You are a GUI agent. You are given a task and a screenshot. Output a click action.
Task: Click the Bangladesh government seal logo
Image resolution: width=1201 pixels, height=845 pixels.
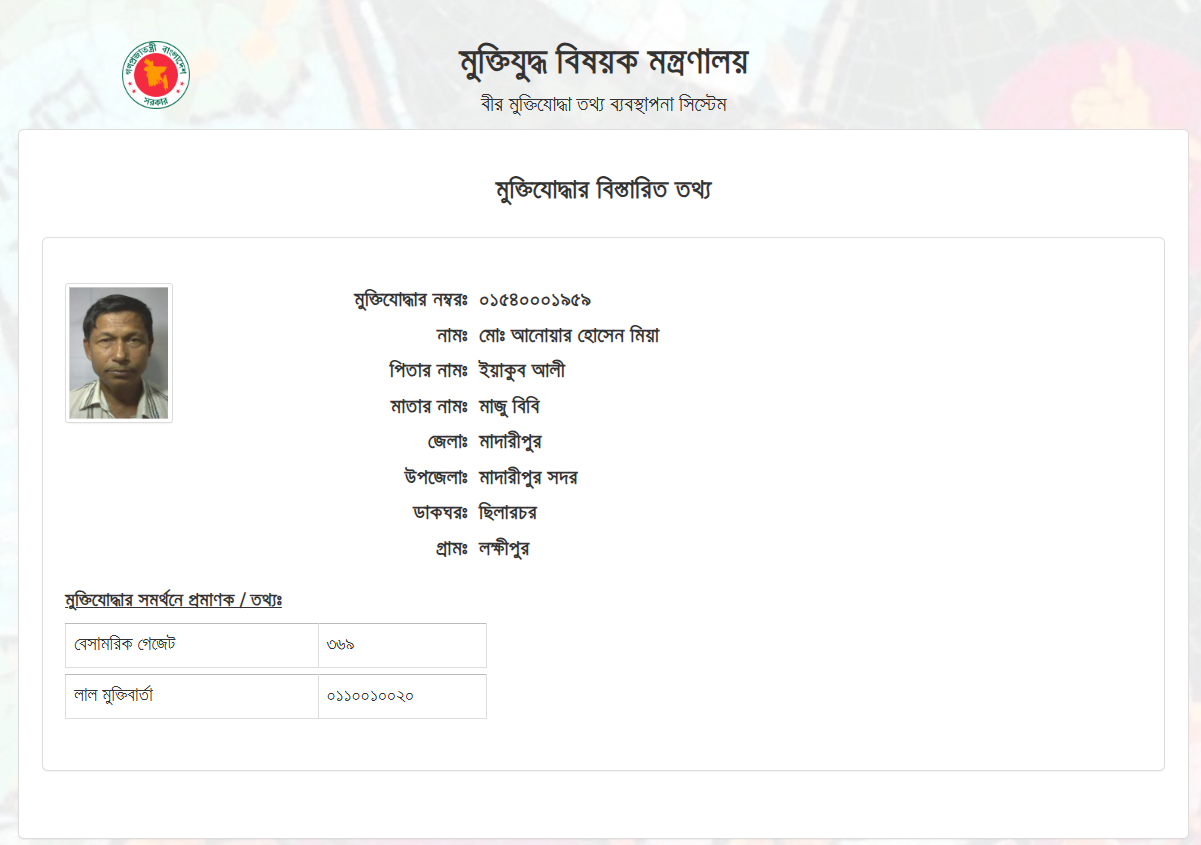pyautogui.click(x=156, y=75)
